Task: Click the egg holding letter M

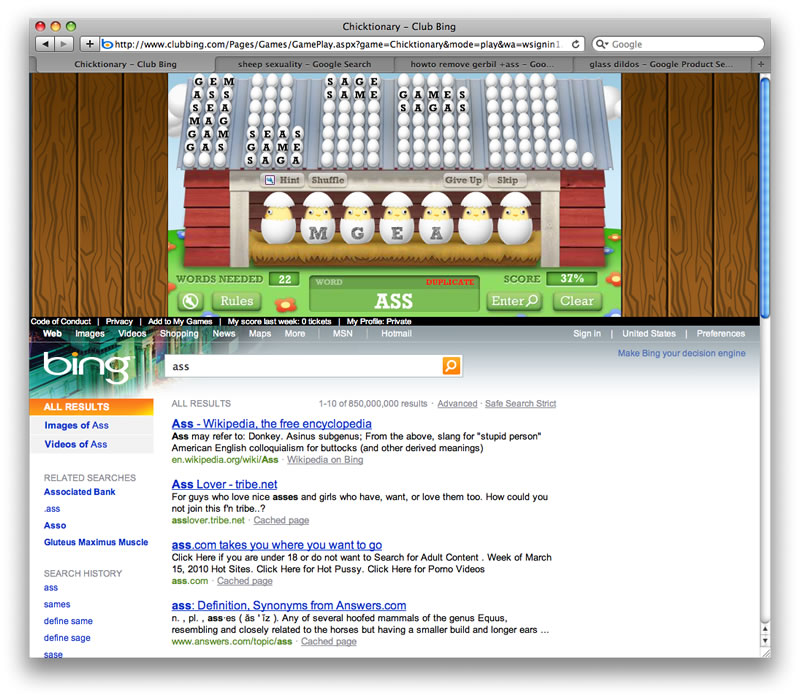Action: click(x=319, y=233)
